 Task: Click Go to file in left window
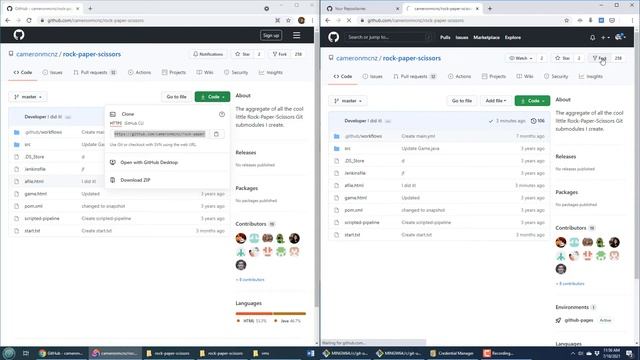coord(176,97)
